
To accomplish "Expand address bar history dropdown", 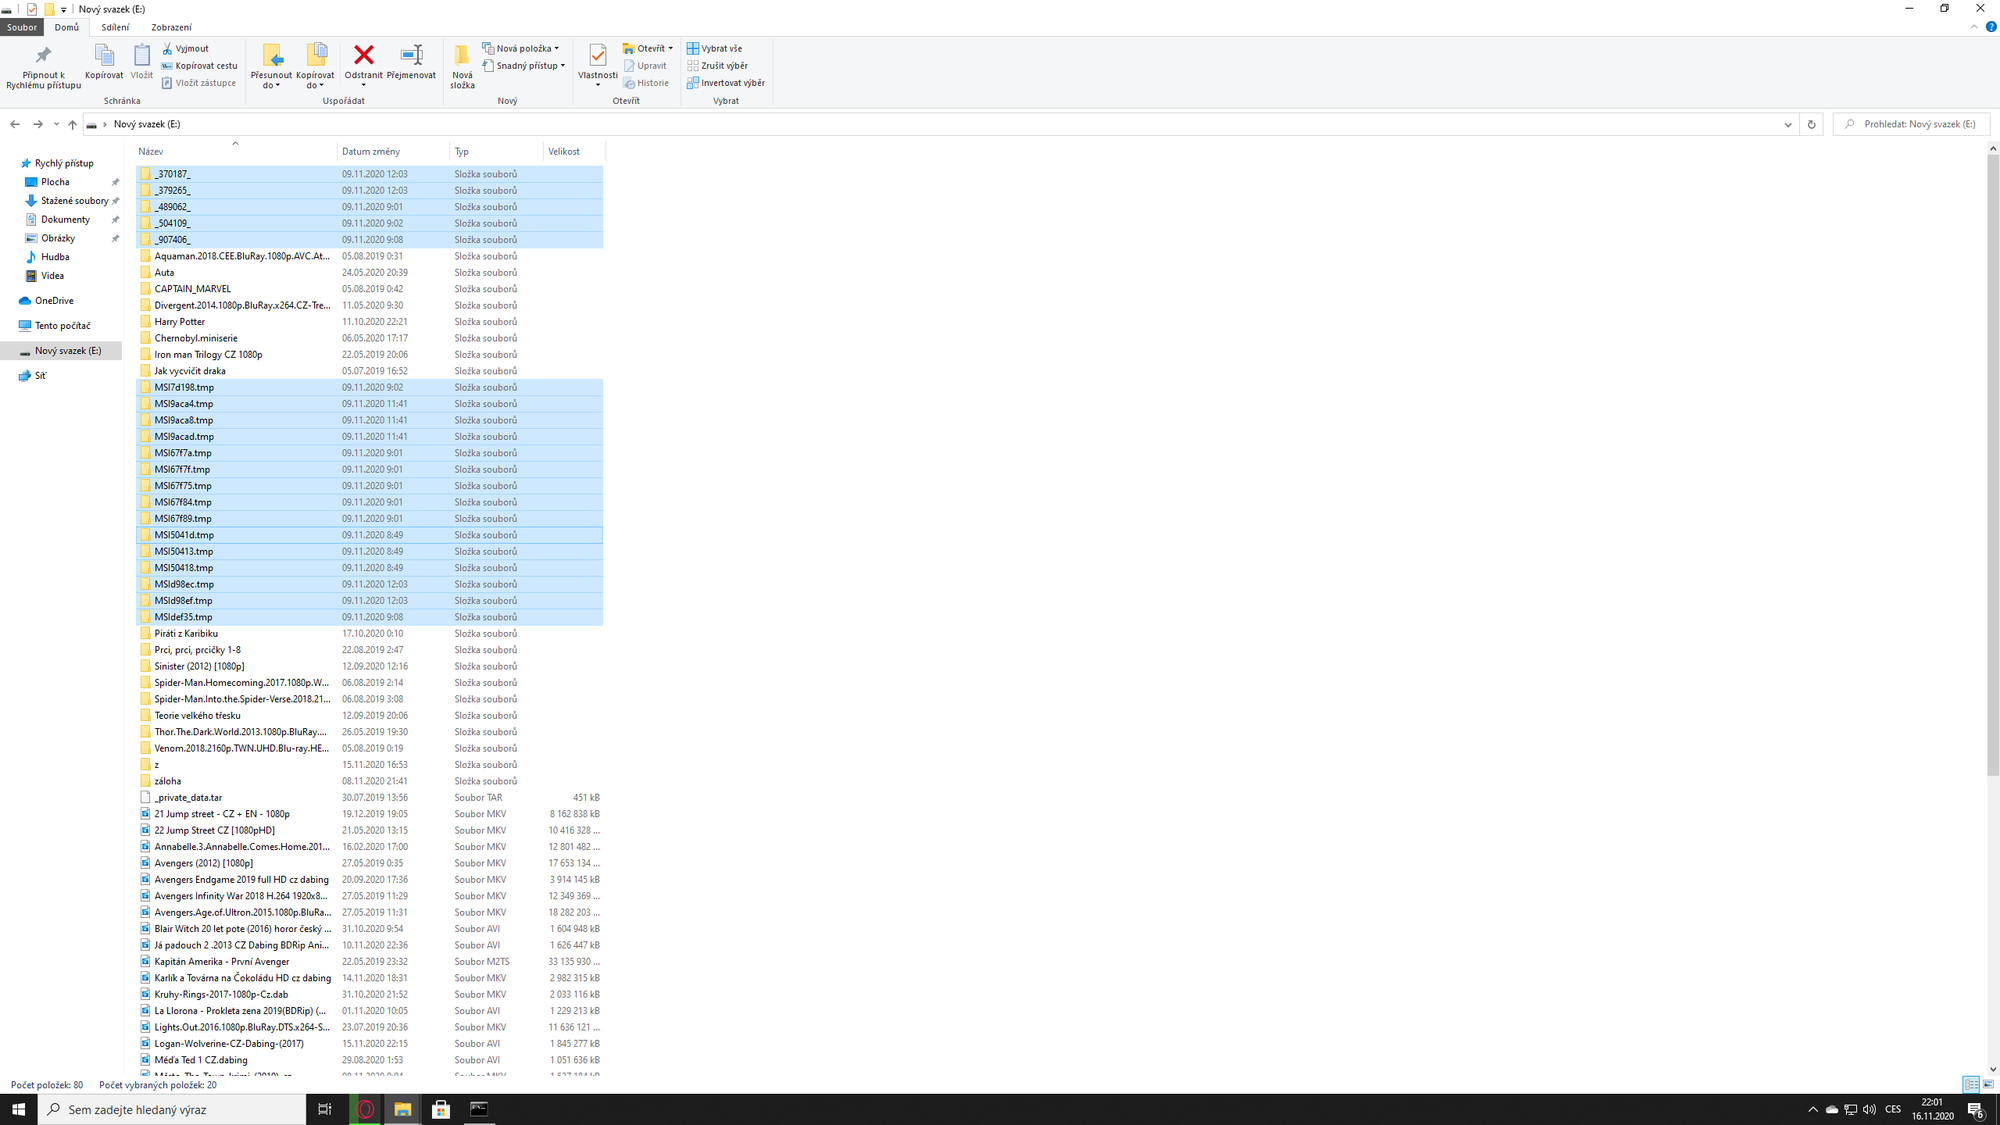I will [1788, 124].
